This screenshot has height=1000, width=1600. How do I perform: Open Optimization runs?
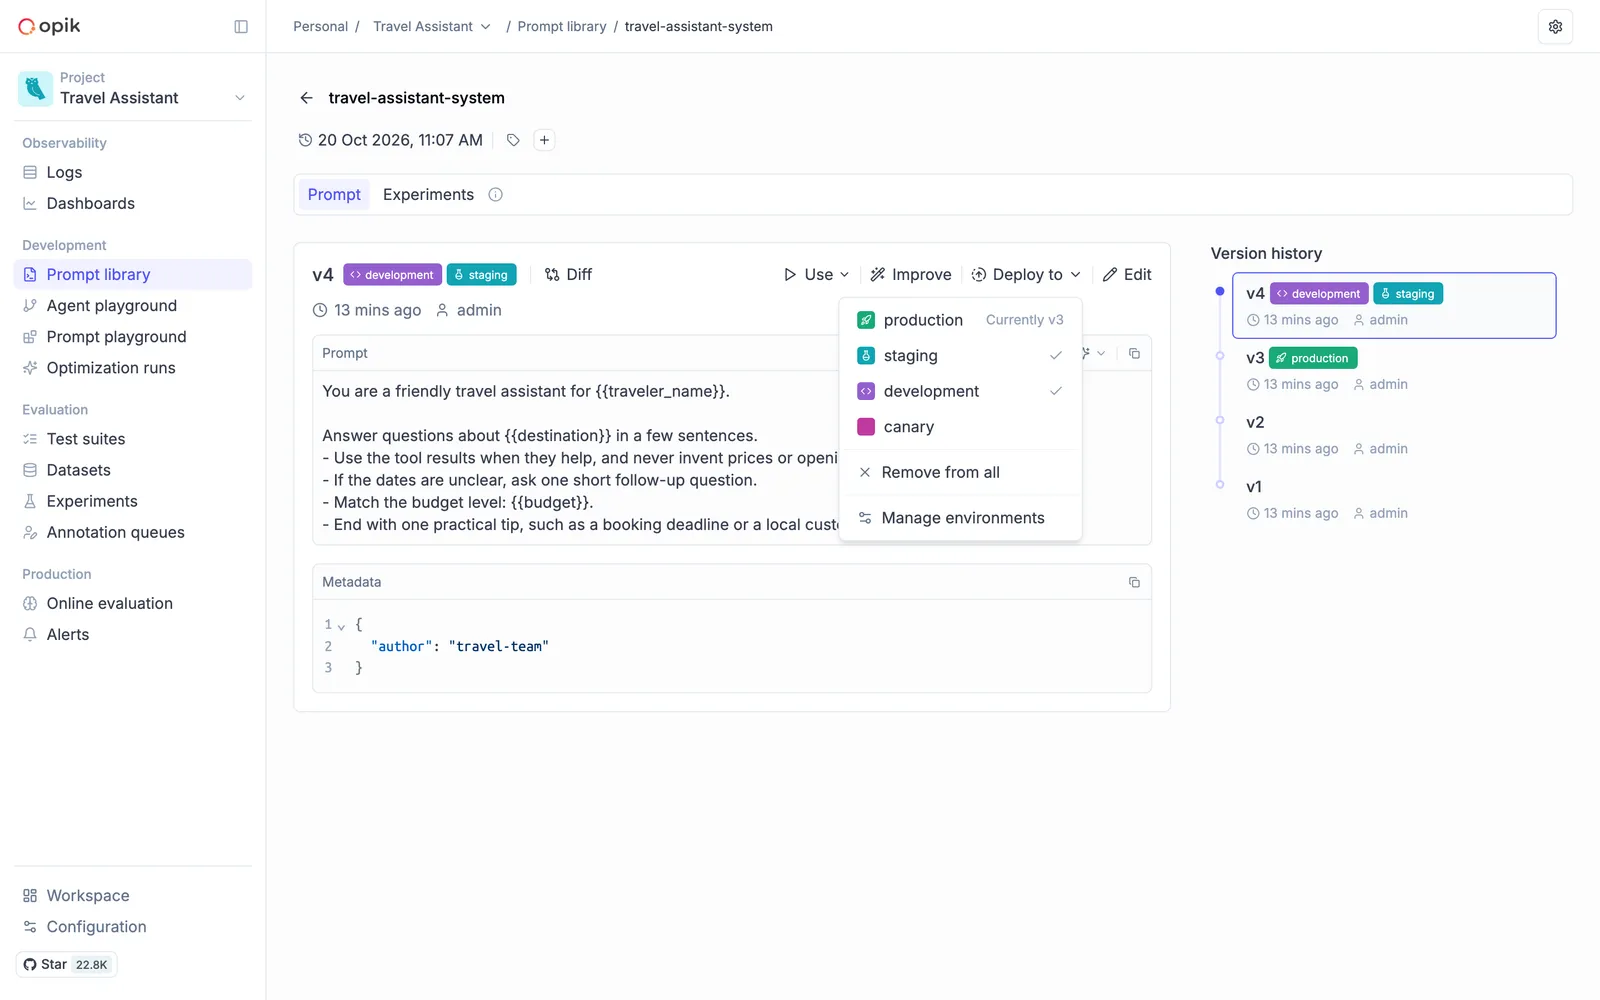click(133, 368)
